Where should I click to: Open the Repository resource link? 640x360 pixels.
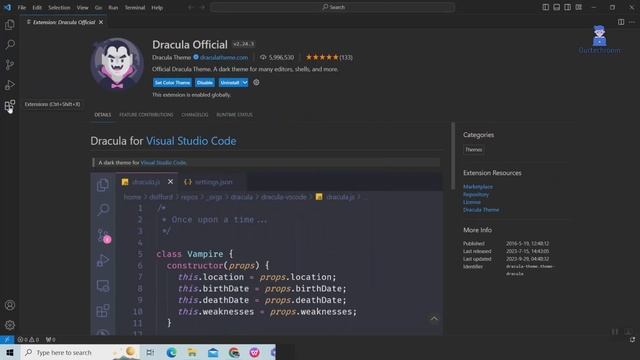(476, 194)
